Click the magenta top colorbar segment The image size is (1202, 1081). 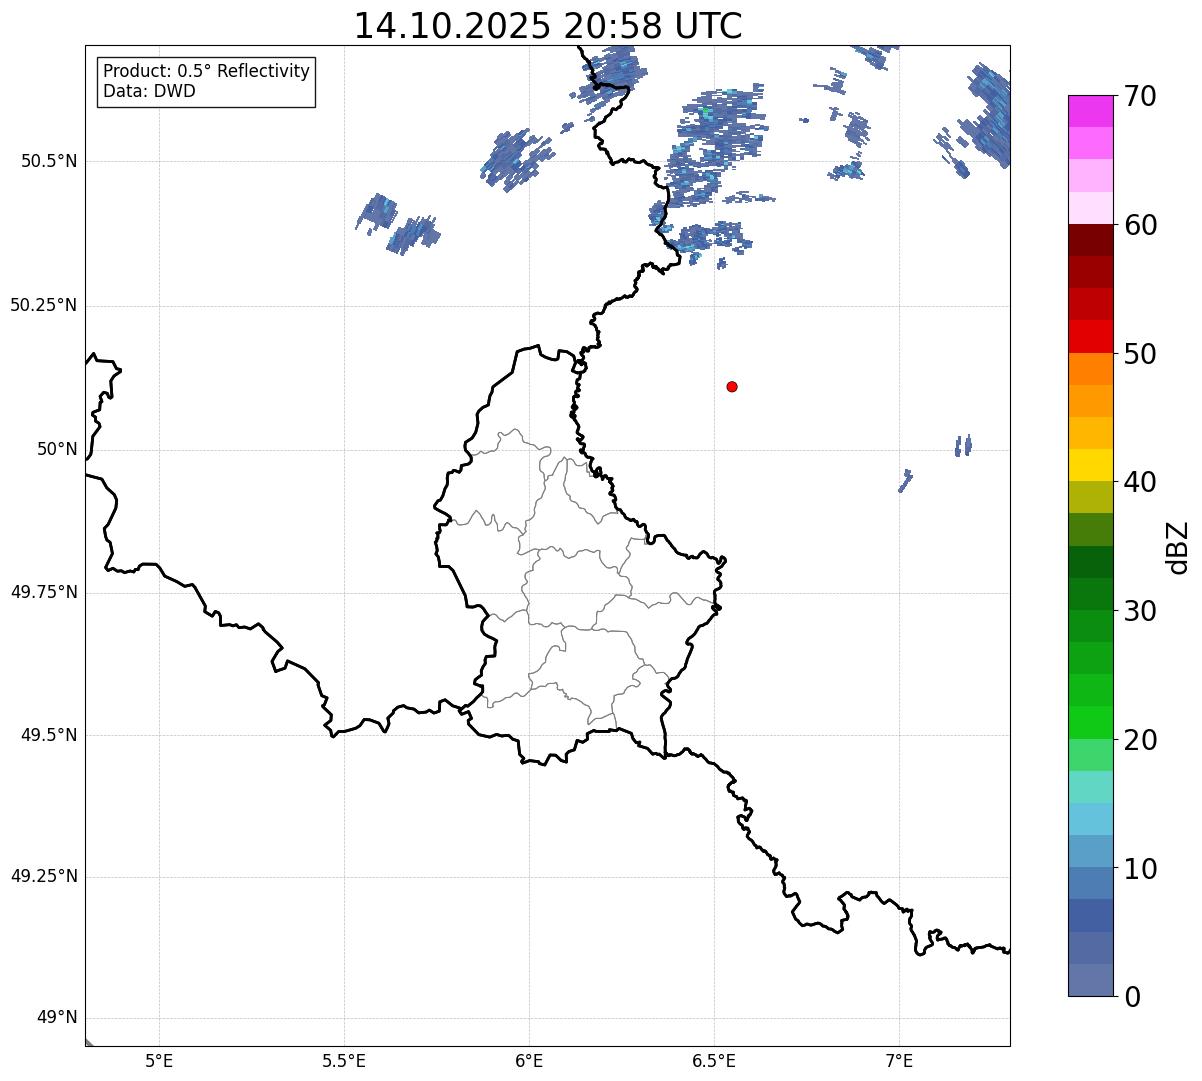1090,111
